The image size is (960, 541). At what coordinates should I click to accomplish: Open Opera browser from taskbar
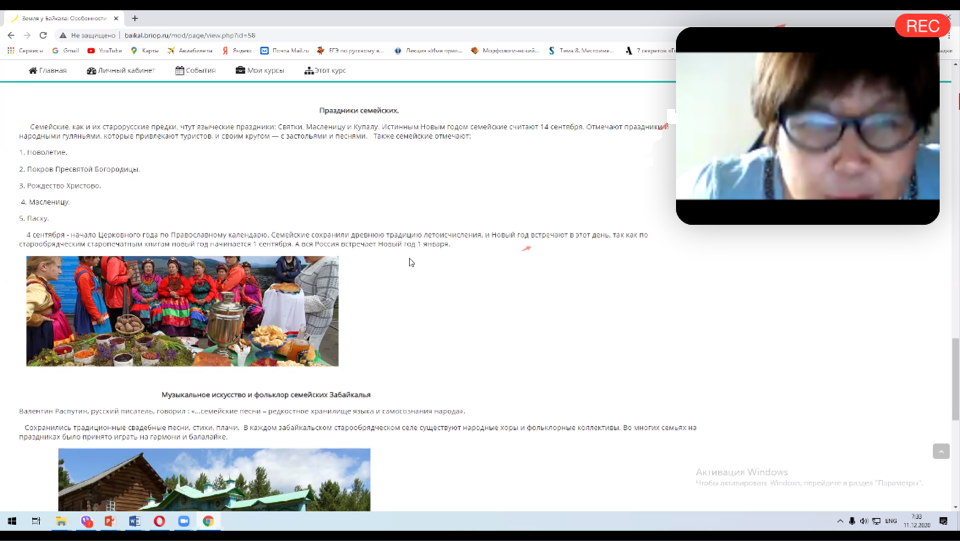159,521
